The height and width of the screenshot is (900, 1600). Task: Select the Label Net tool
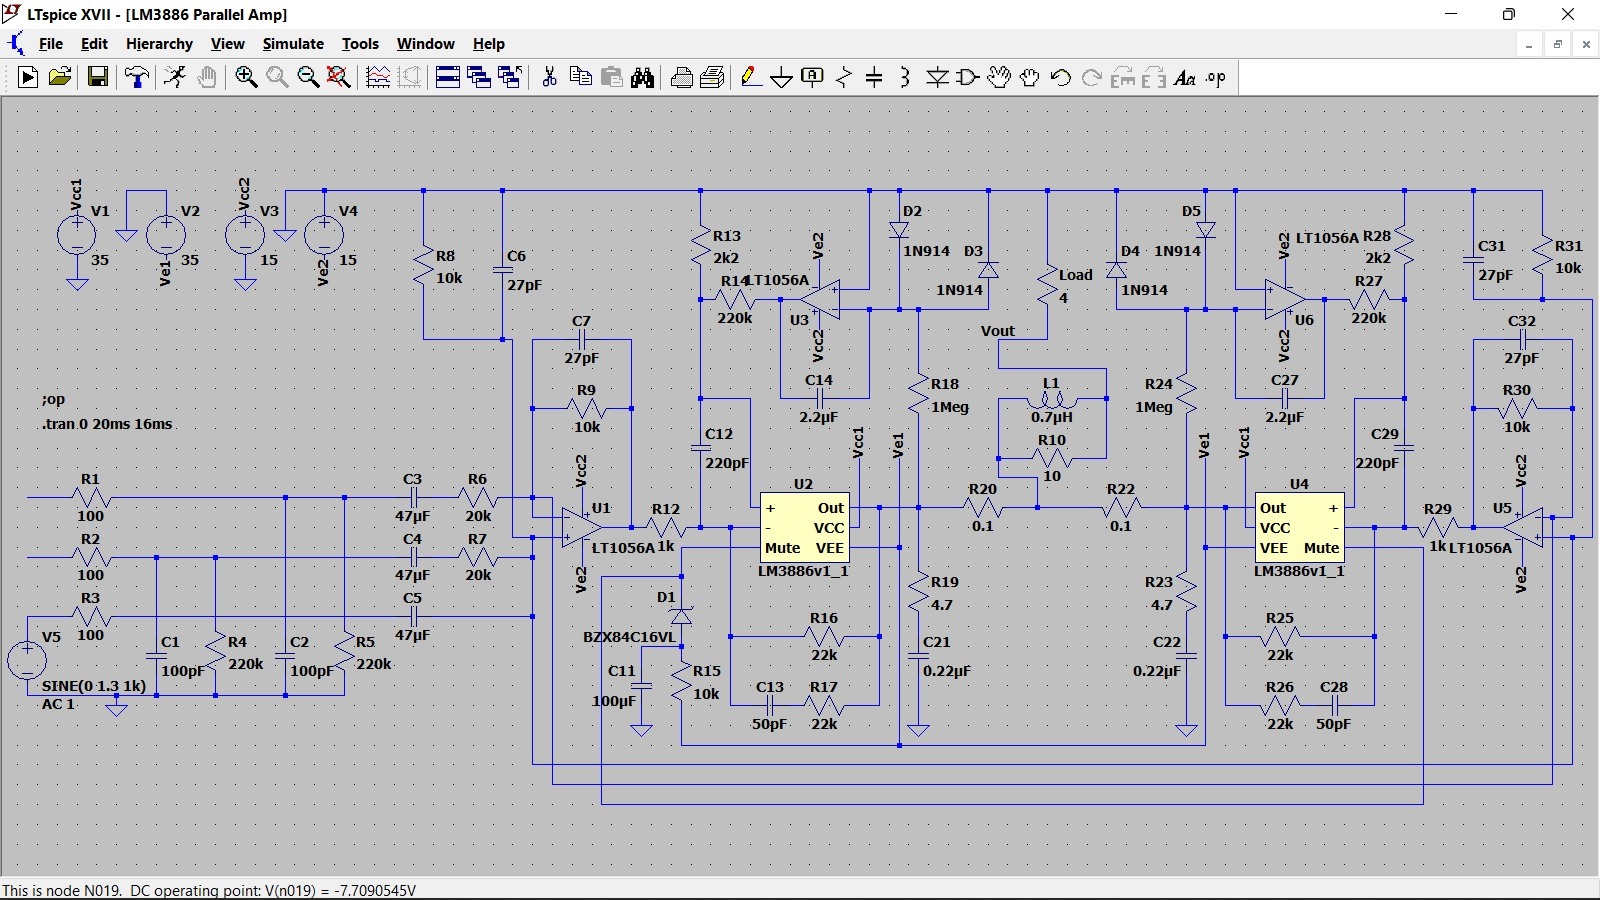[x=813, y=77]
